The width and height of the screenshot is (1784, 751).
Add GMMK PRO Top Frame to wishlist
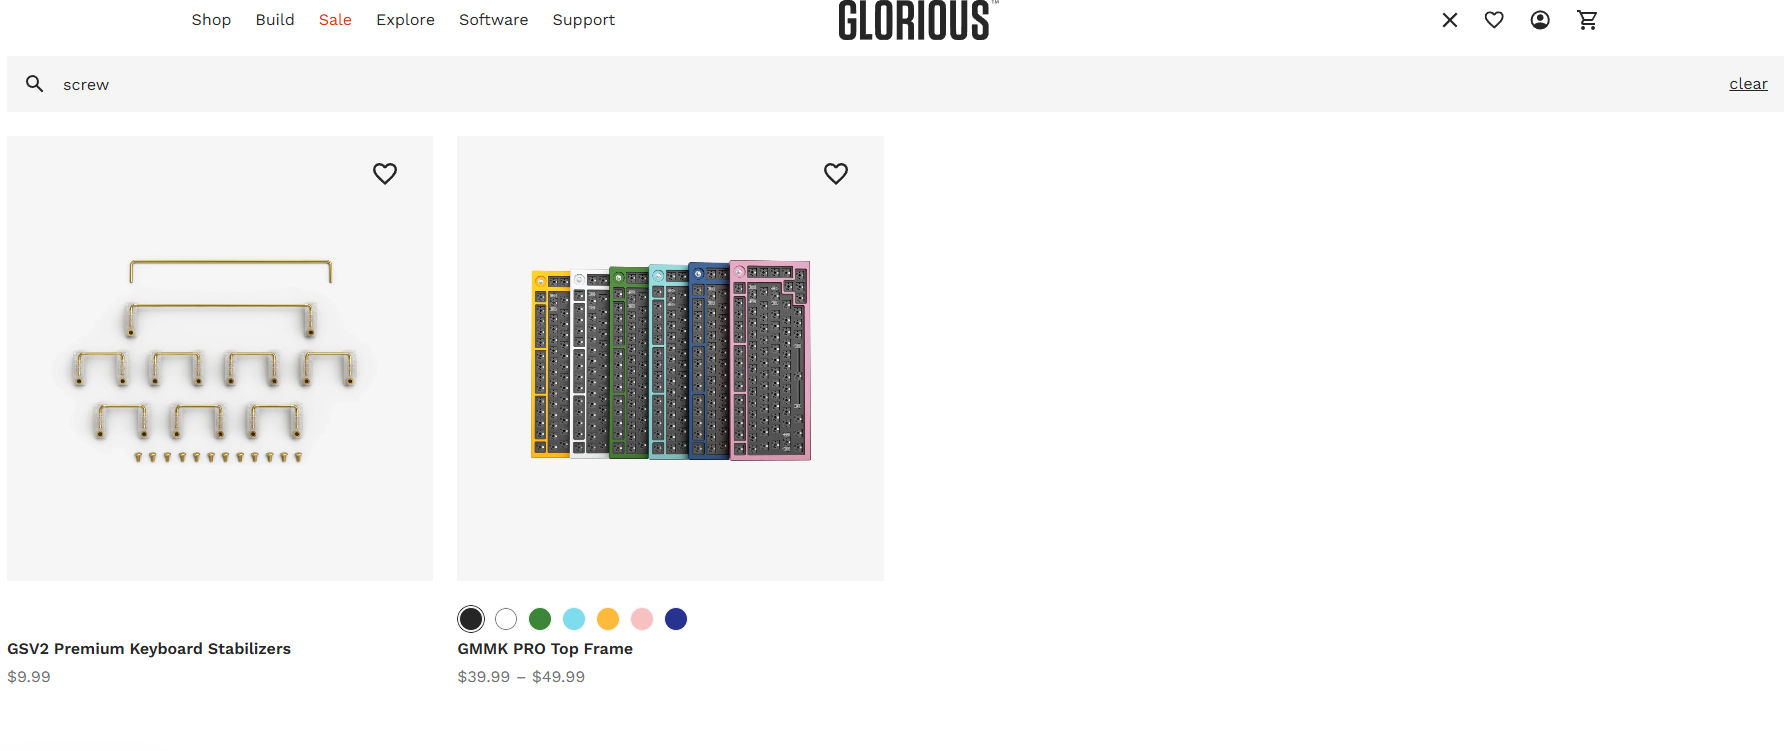pyautogui.click(x=836, y=174)
